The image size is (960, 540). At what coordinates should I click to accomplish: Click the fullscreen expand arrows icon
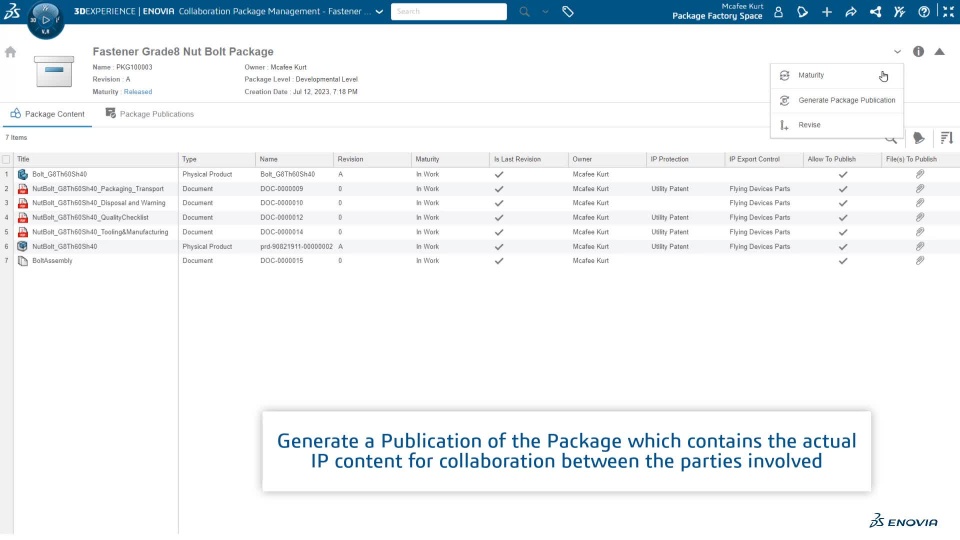click(948, 12)
